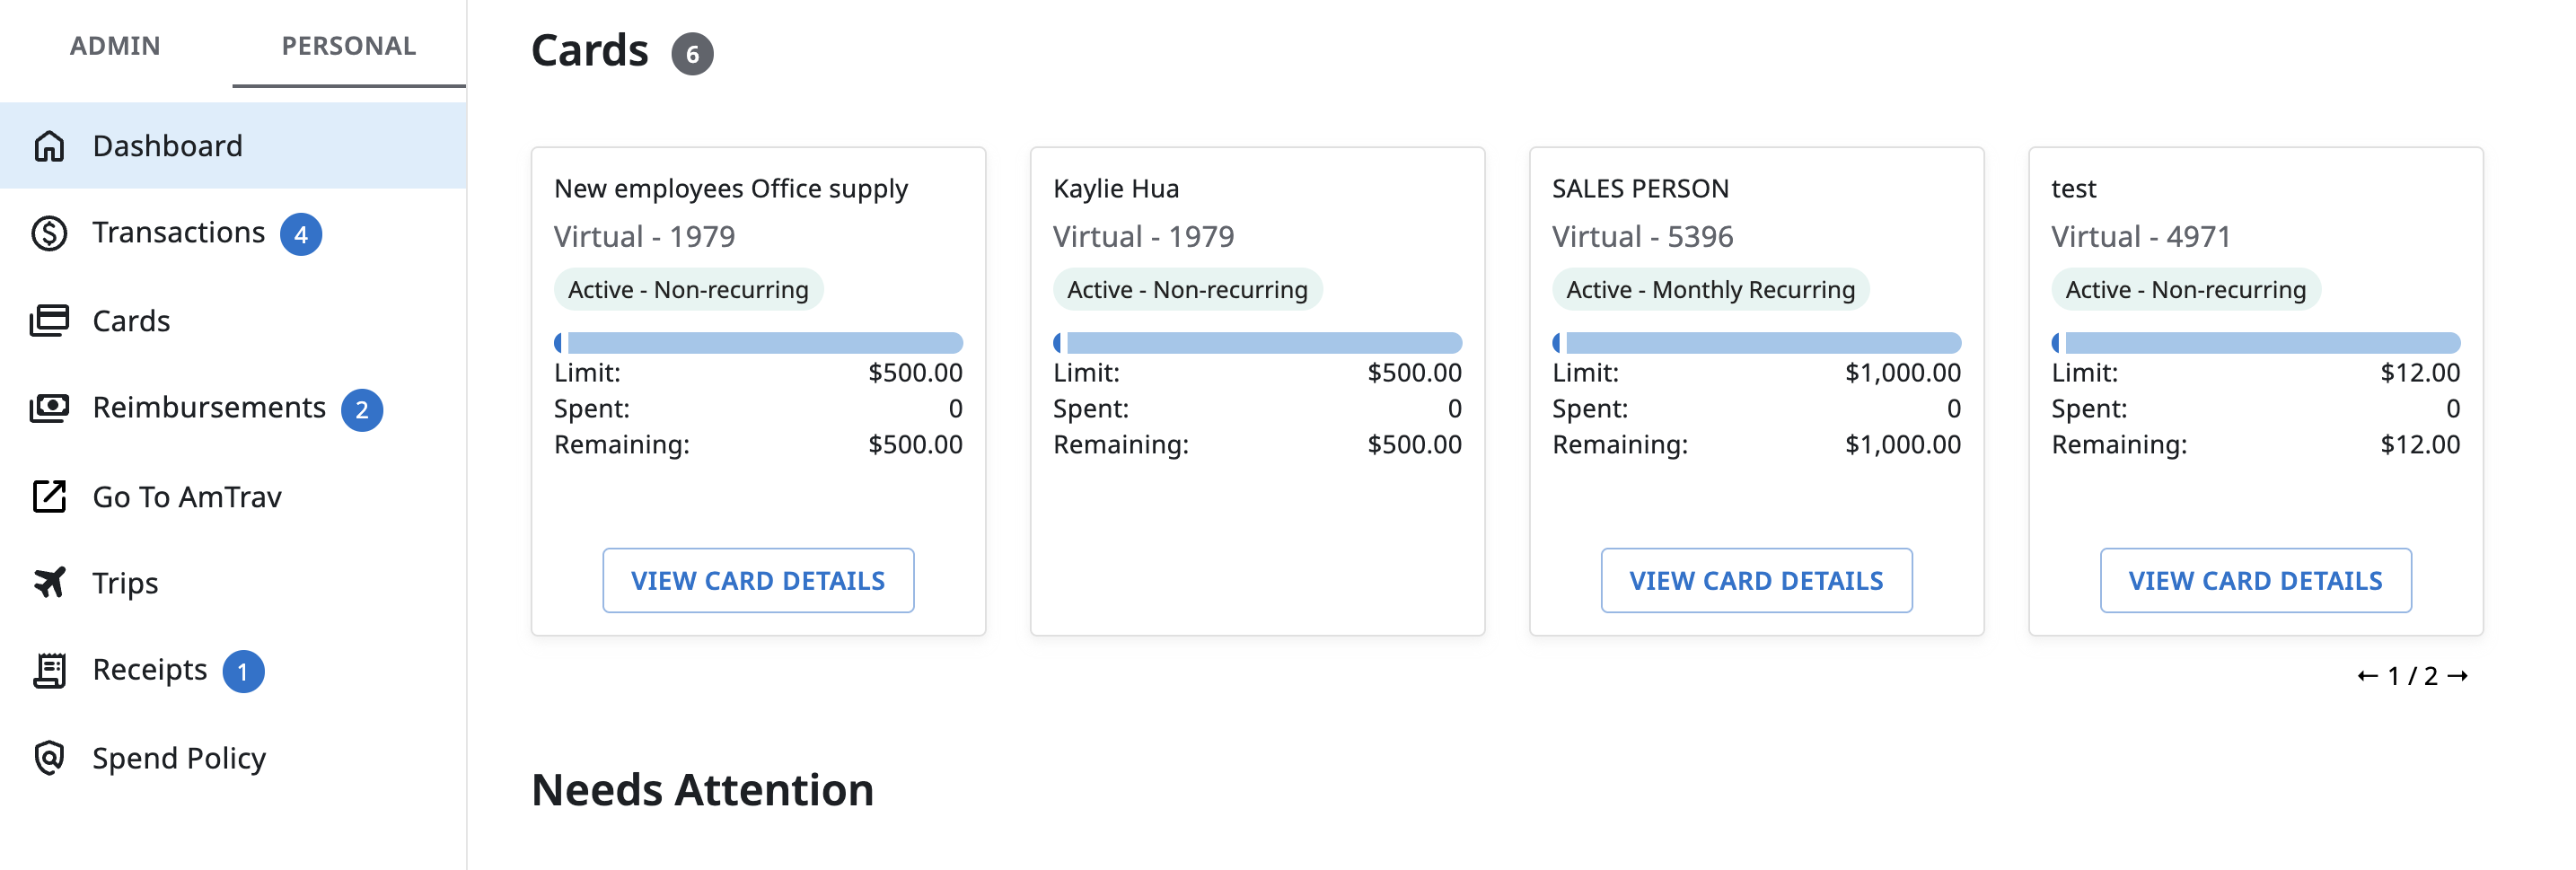Go to previous page of cards arrow
This screenshot has width=2576, height=870.
click(x=2367, y=676)
